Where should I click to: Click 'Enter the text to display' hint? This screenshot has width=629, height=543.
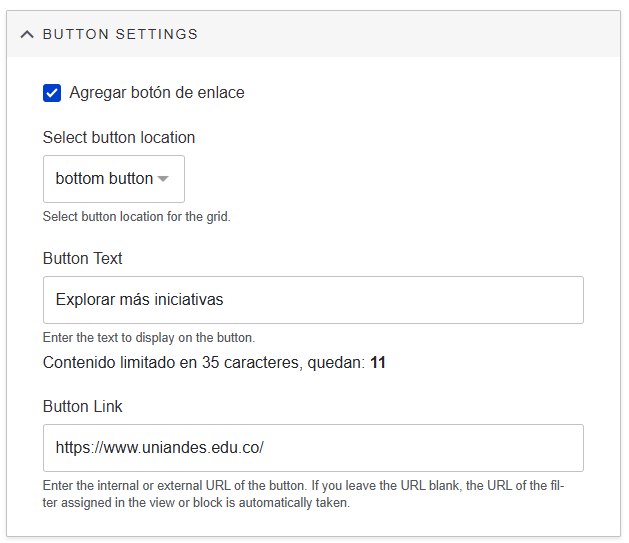pyautogui.click(x=149, y=337)
